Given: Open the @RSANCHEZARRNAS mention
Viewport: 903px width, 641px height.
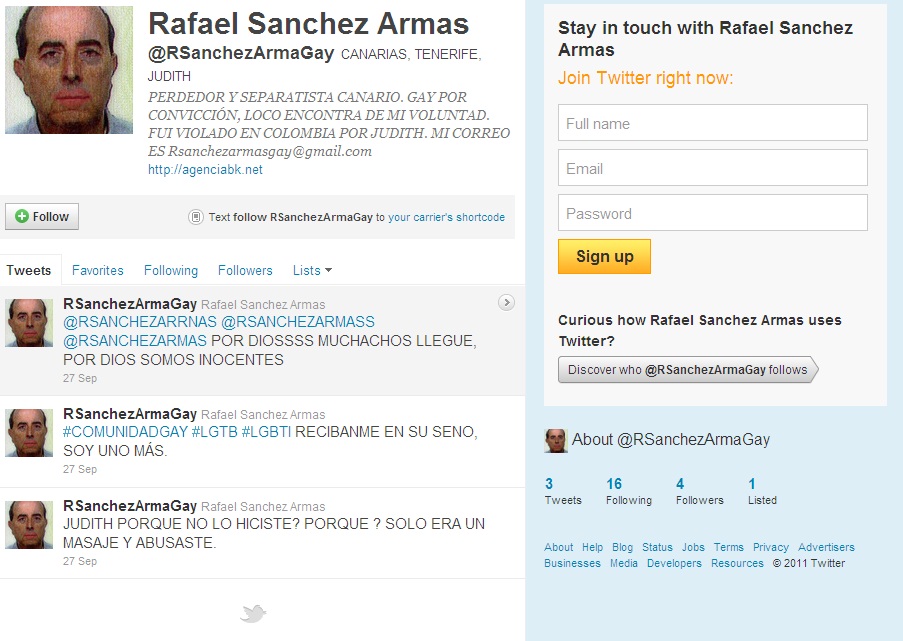Looking at the screenshot, I should (140, 321).
